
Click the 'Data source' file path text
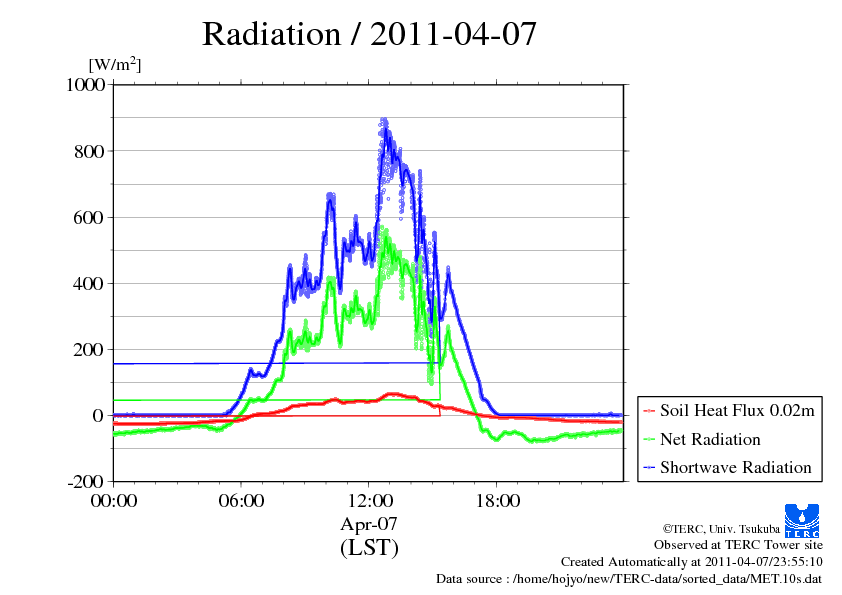629,579
